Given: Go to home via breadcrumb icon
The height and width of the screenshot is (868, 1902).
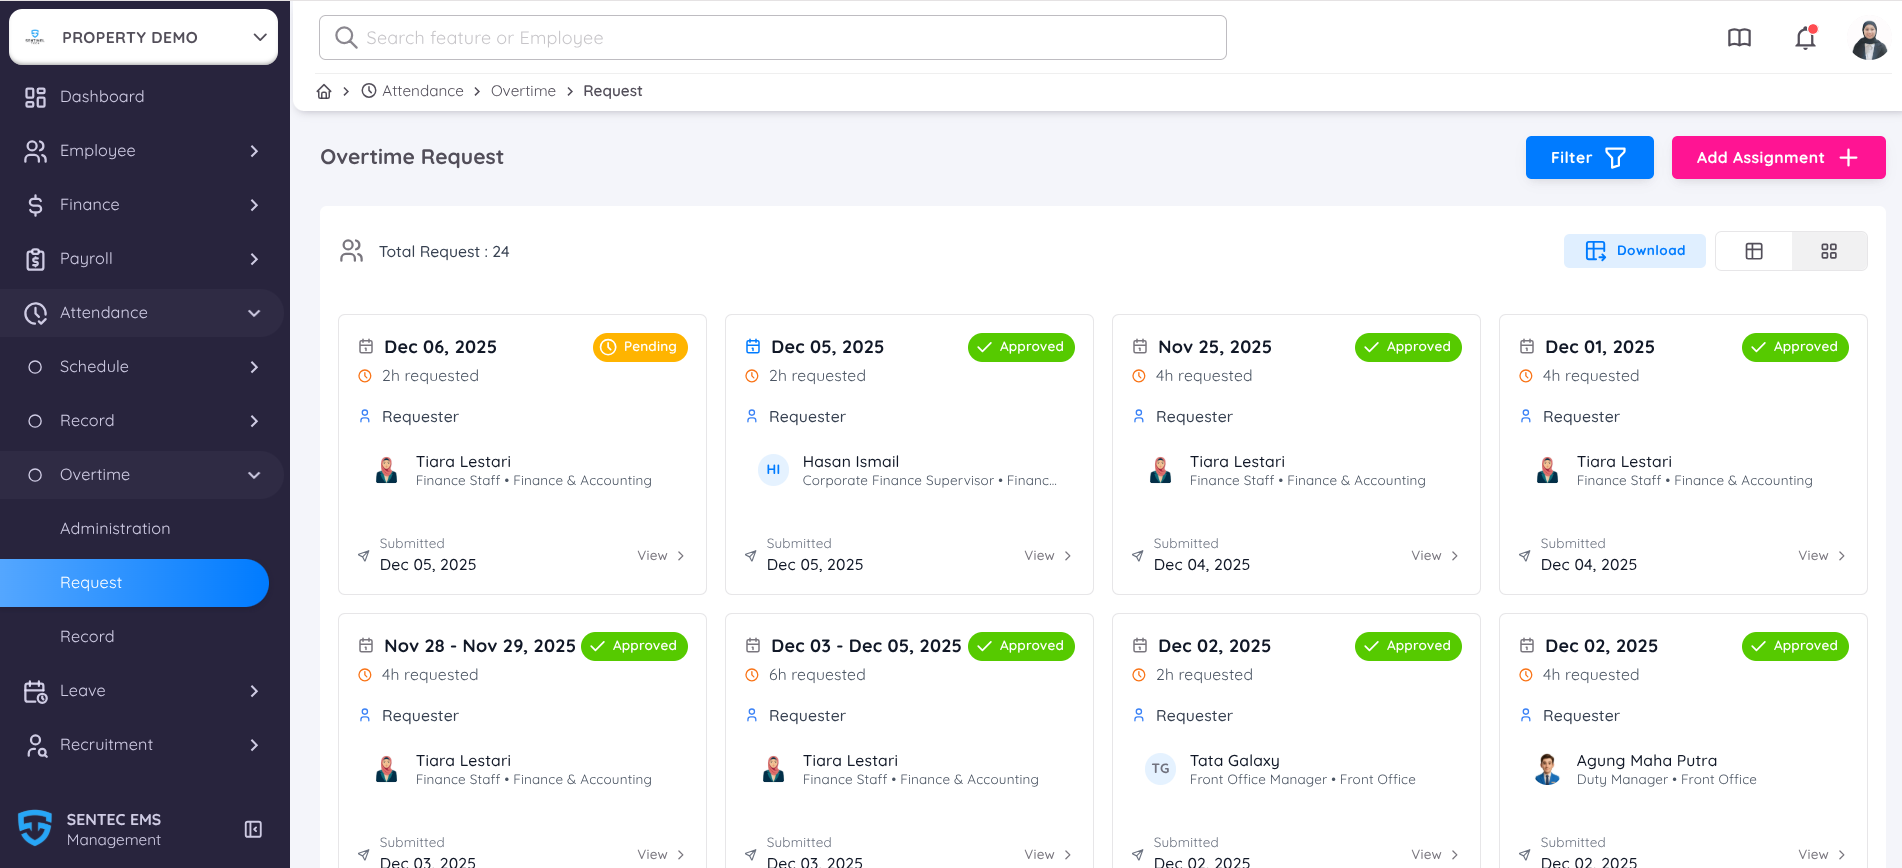Looking at the screenshot, I should tap(324, 91).
